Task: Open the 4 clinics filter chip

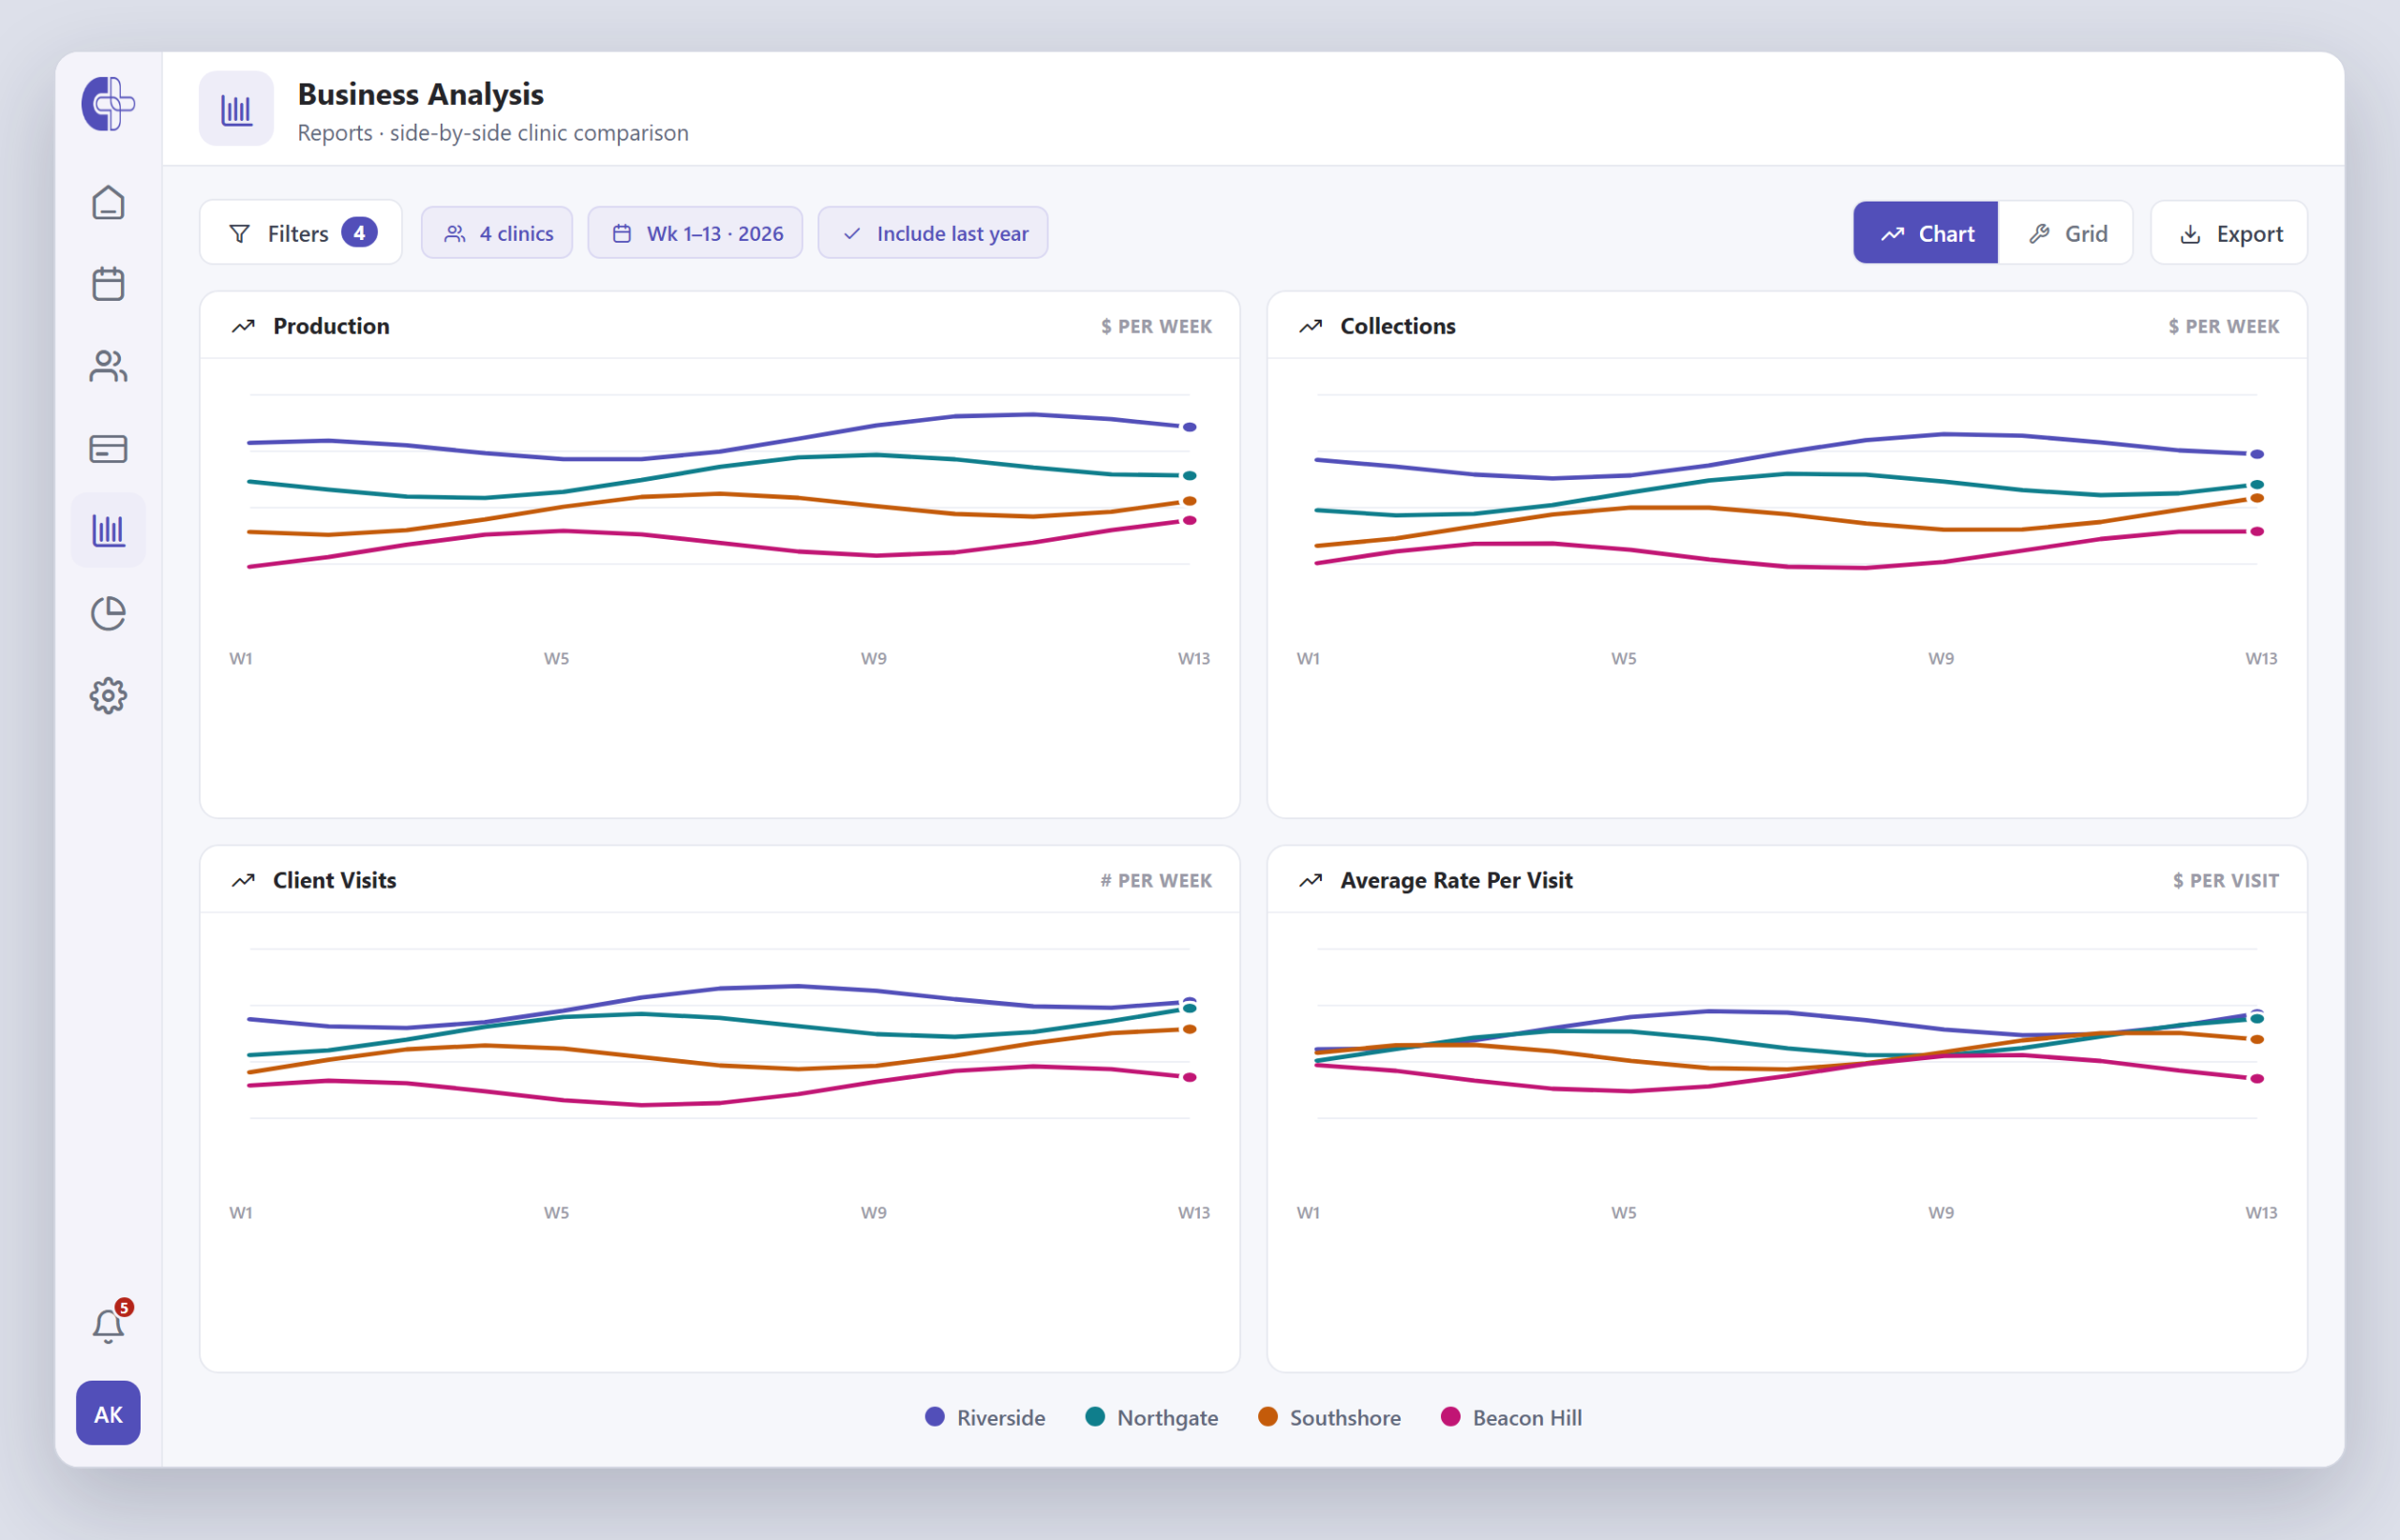Action: (x=497, y=233)
